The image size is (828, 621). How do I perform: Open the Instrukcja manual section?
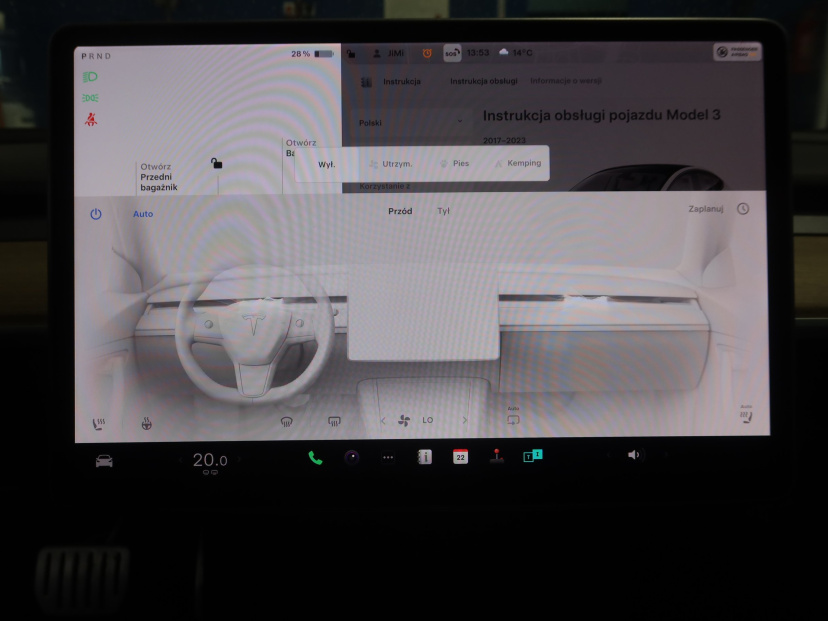[x=391, y=81]
